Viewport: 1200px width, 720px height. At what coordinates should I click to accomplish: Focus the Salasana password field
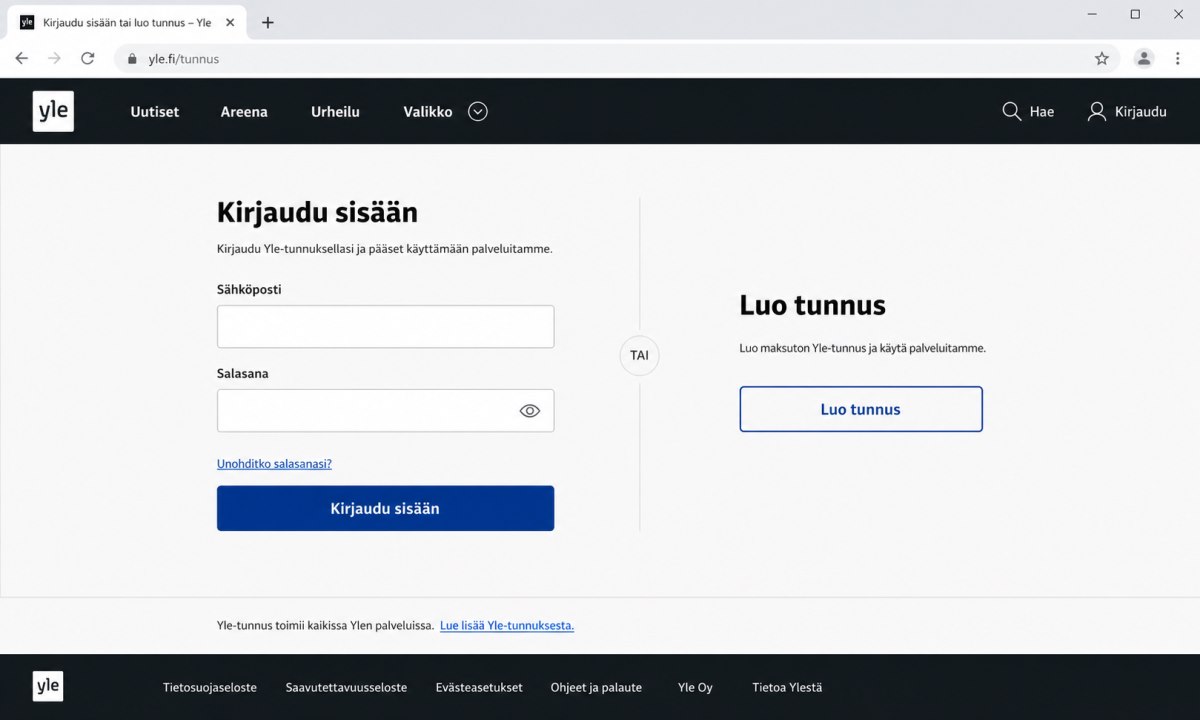coord(385,410)
